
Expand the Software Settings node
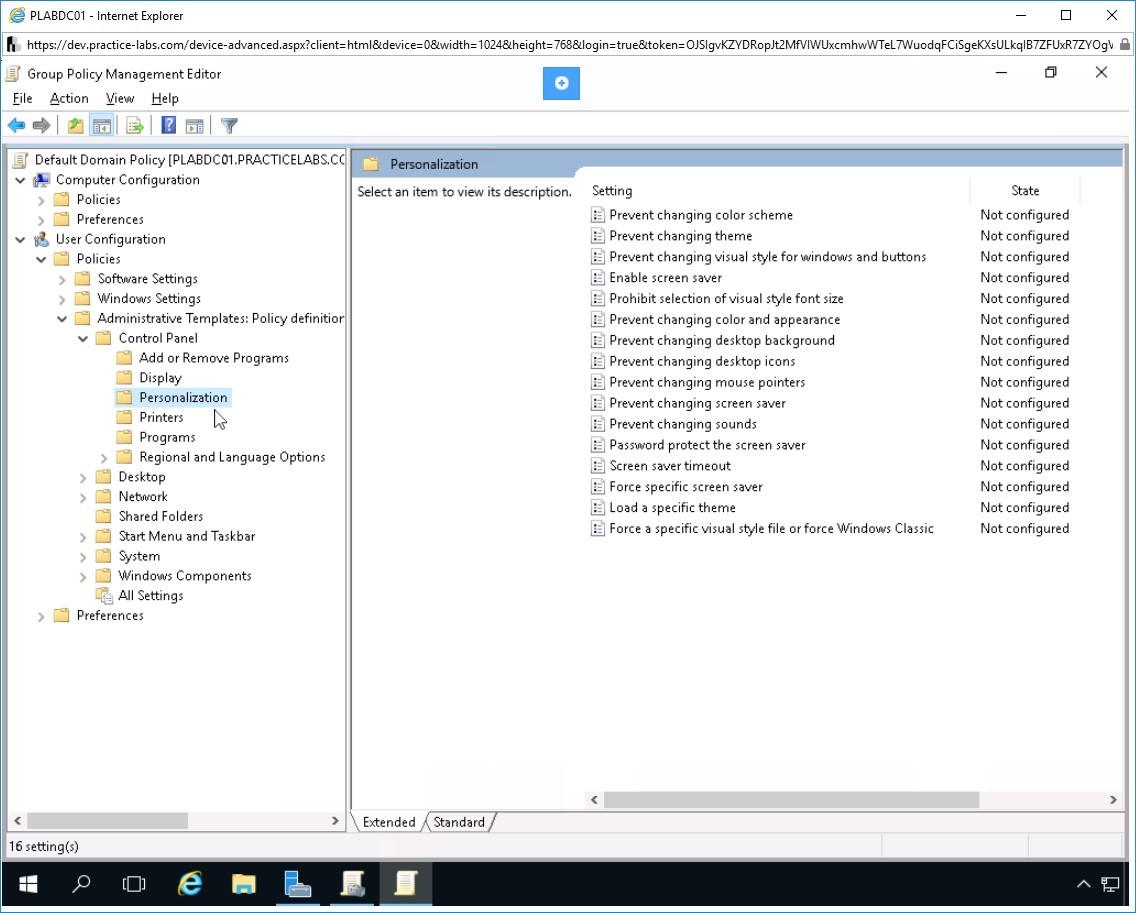coord(62,279)
